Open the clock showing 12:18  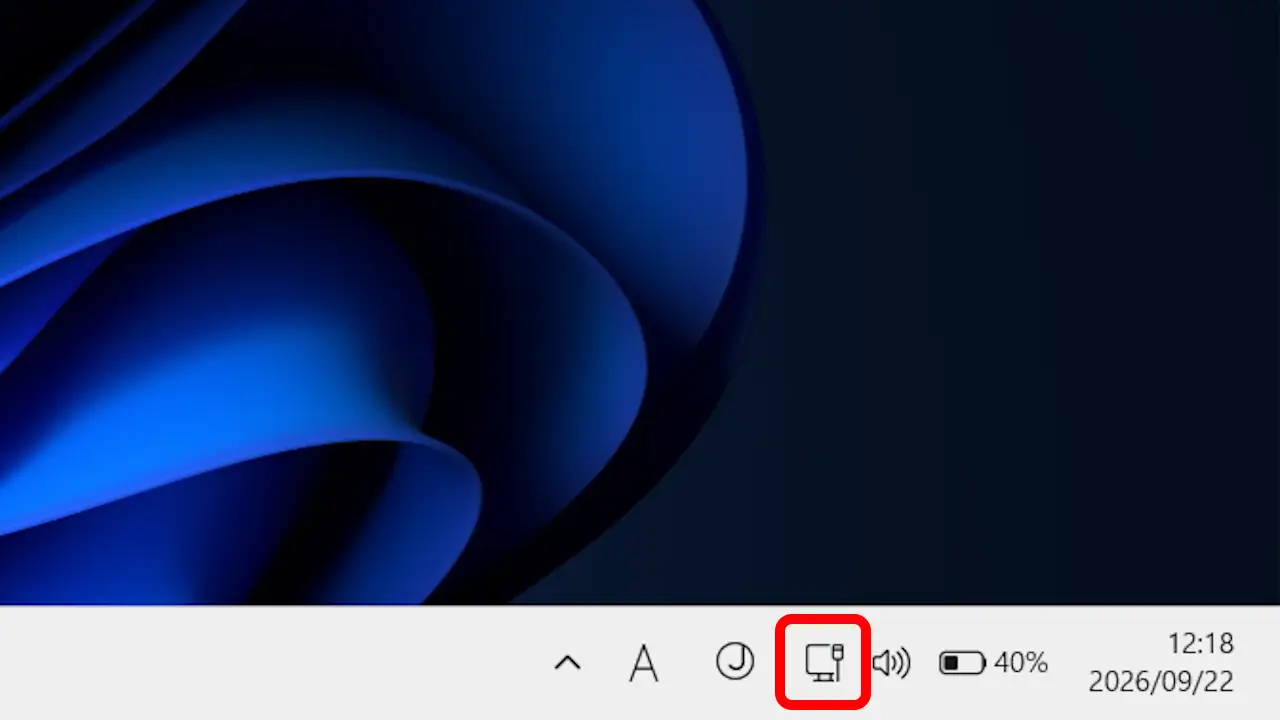pos(1200,643)
